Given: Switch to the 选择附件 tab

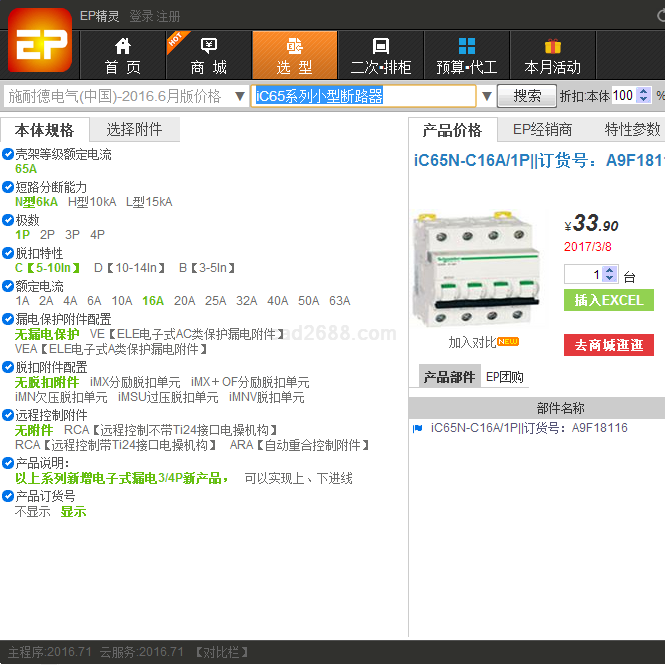Looking at the screenshot, I should coord(134,130).
